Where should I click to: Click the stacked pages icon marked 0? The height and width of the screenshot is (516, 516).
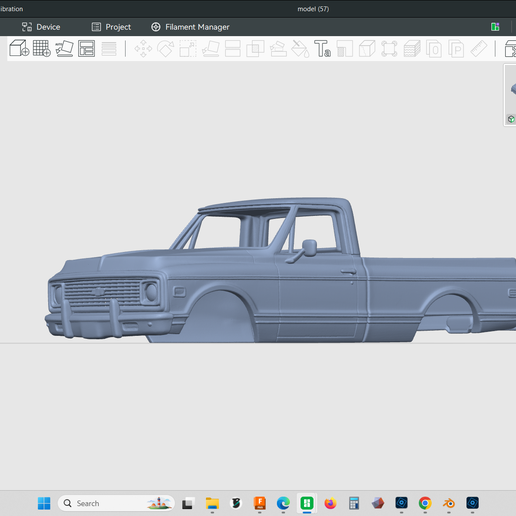pyautogui.click(x=434, y=49)
